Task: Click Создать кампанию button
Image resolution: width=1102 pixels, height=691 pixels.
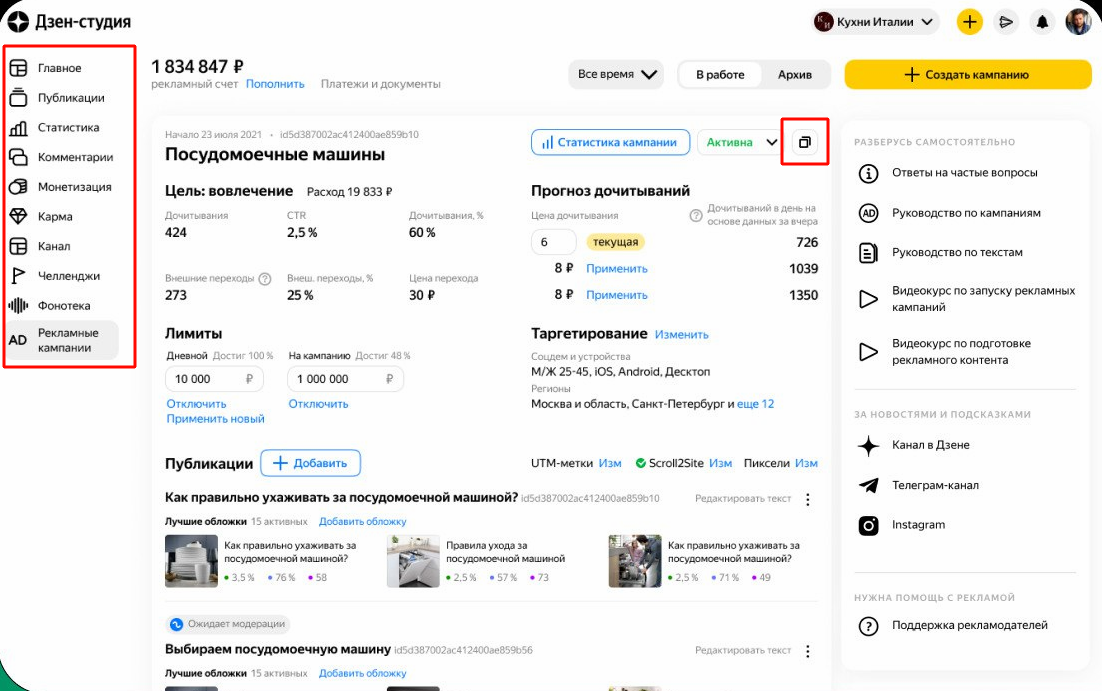Action: (968, 75)
